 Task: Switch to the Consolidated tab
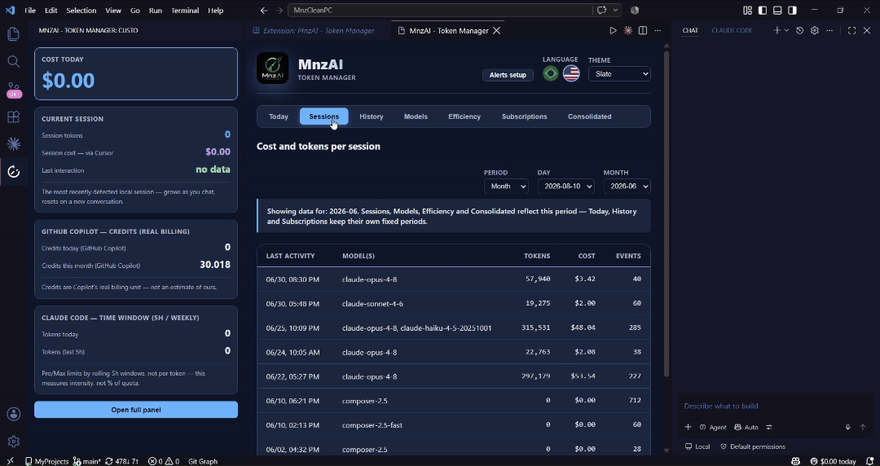tap(589, 117)
